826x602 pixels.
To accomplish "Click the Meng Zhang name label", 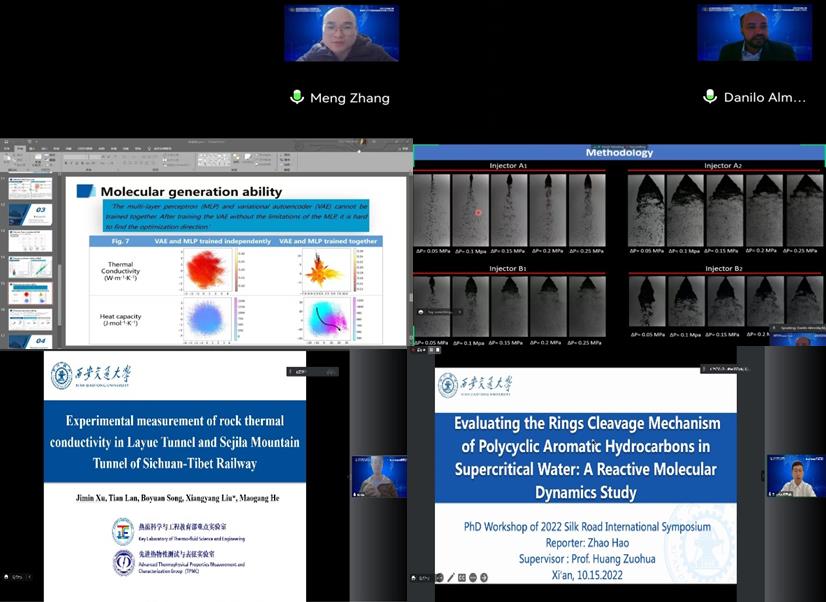I will pyautogui.click(x=349, y=98).
